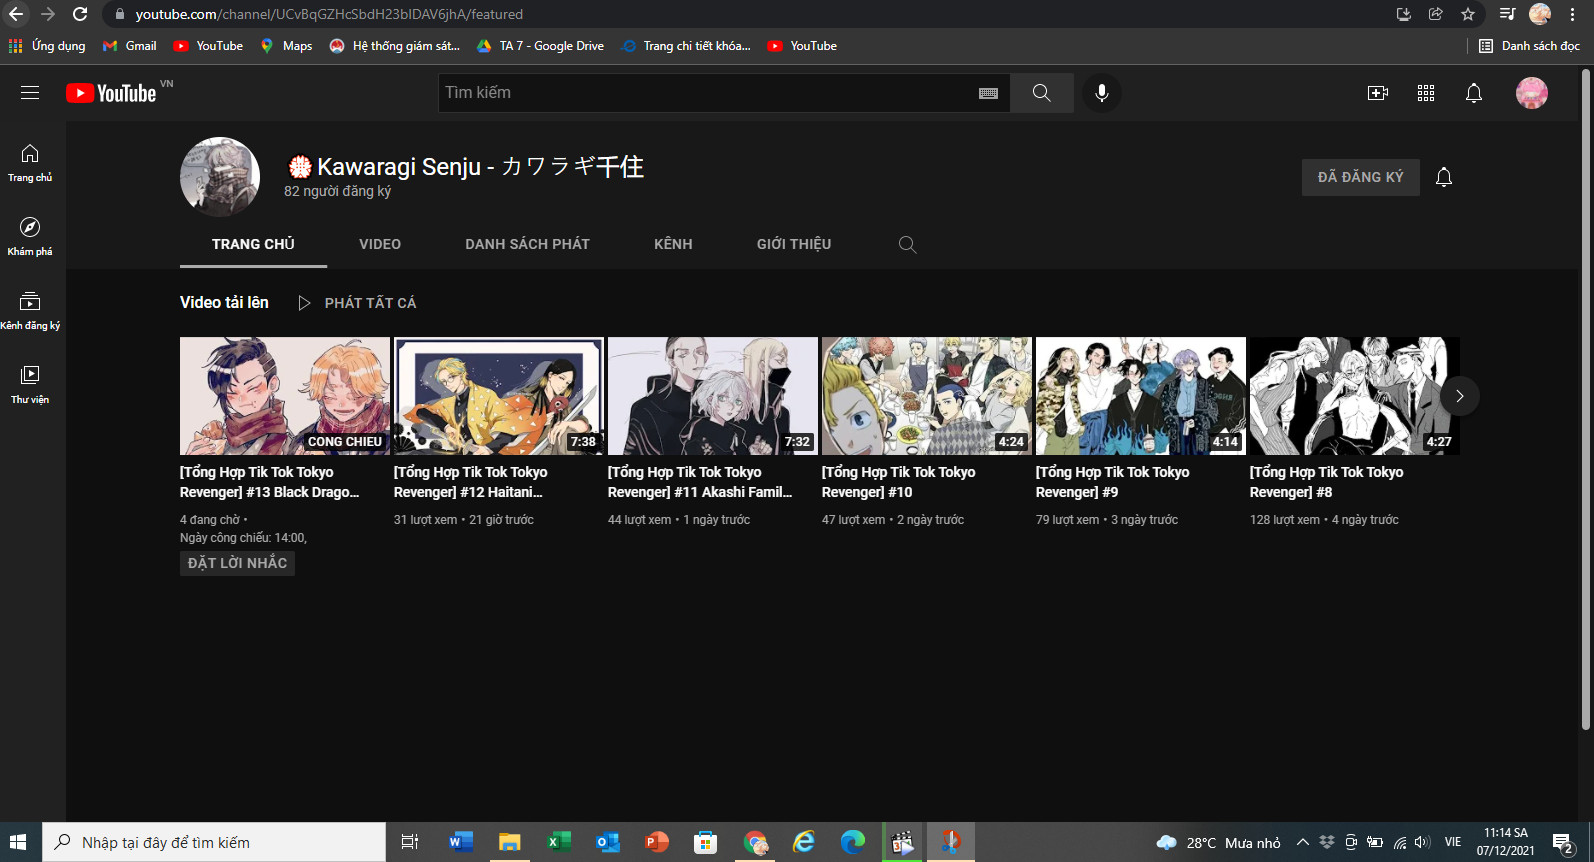Expand hidden system tray icons chevron
Image resolution: width=1594 pixels, height=862 pixels.
[1302, 842]
